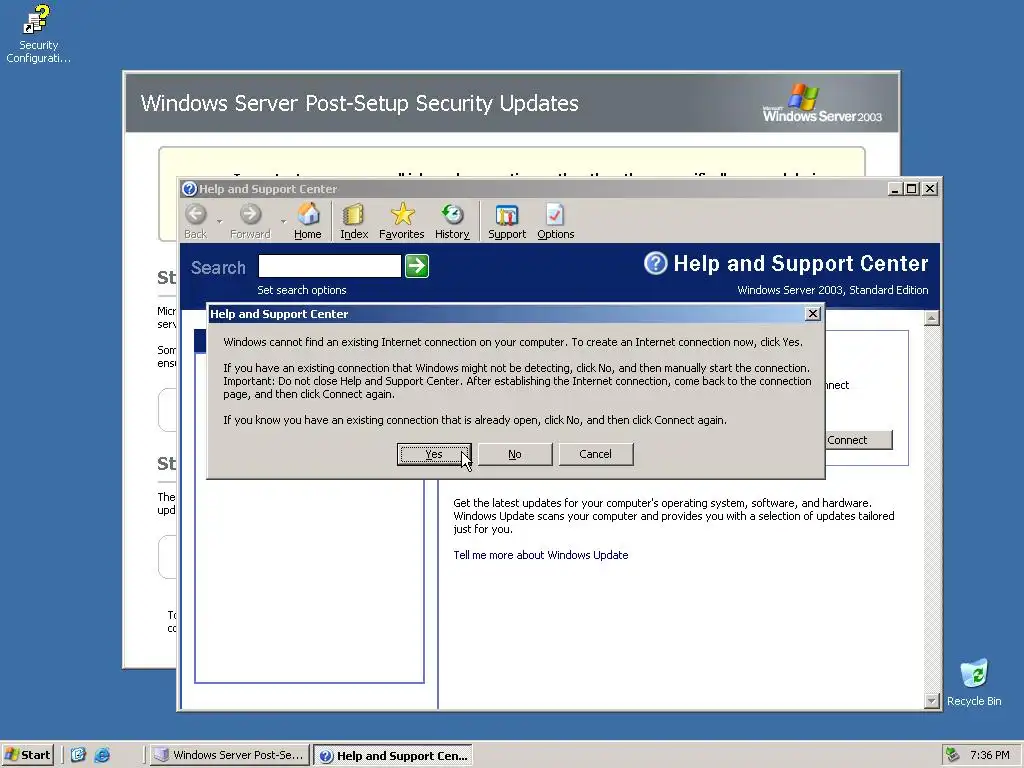Click Help and Support Center taskbar button

(x=393, y=756)
